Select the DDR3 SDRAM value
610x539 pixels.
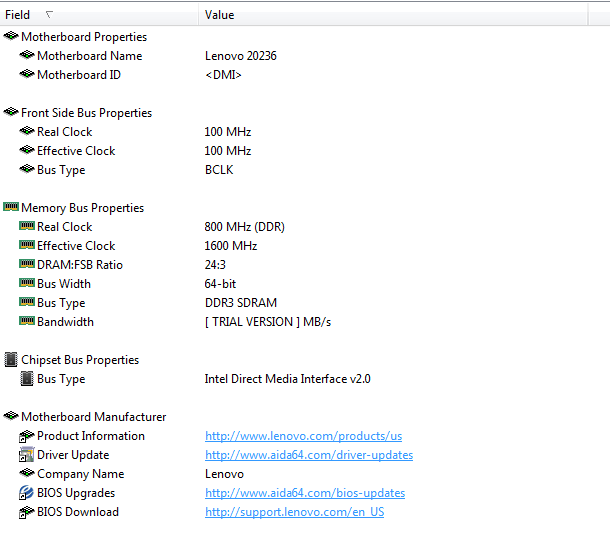click(x=241, y=303)
